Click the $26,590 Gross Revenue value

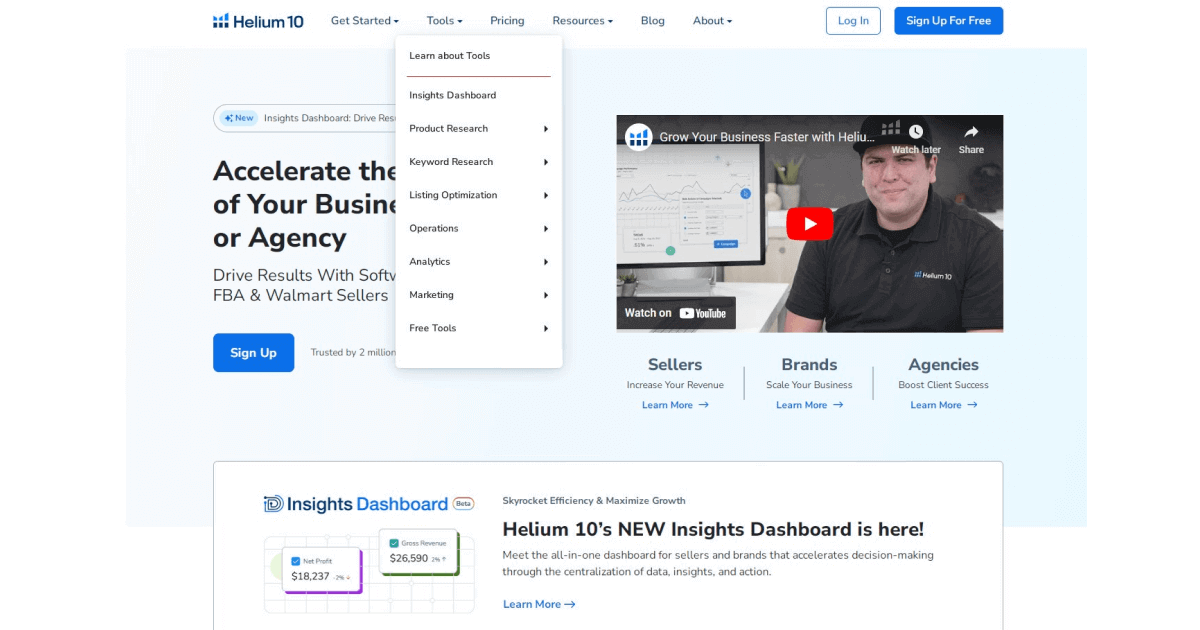click(x=409, y=558)
